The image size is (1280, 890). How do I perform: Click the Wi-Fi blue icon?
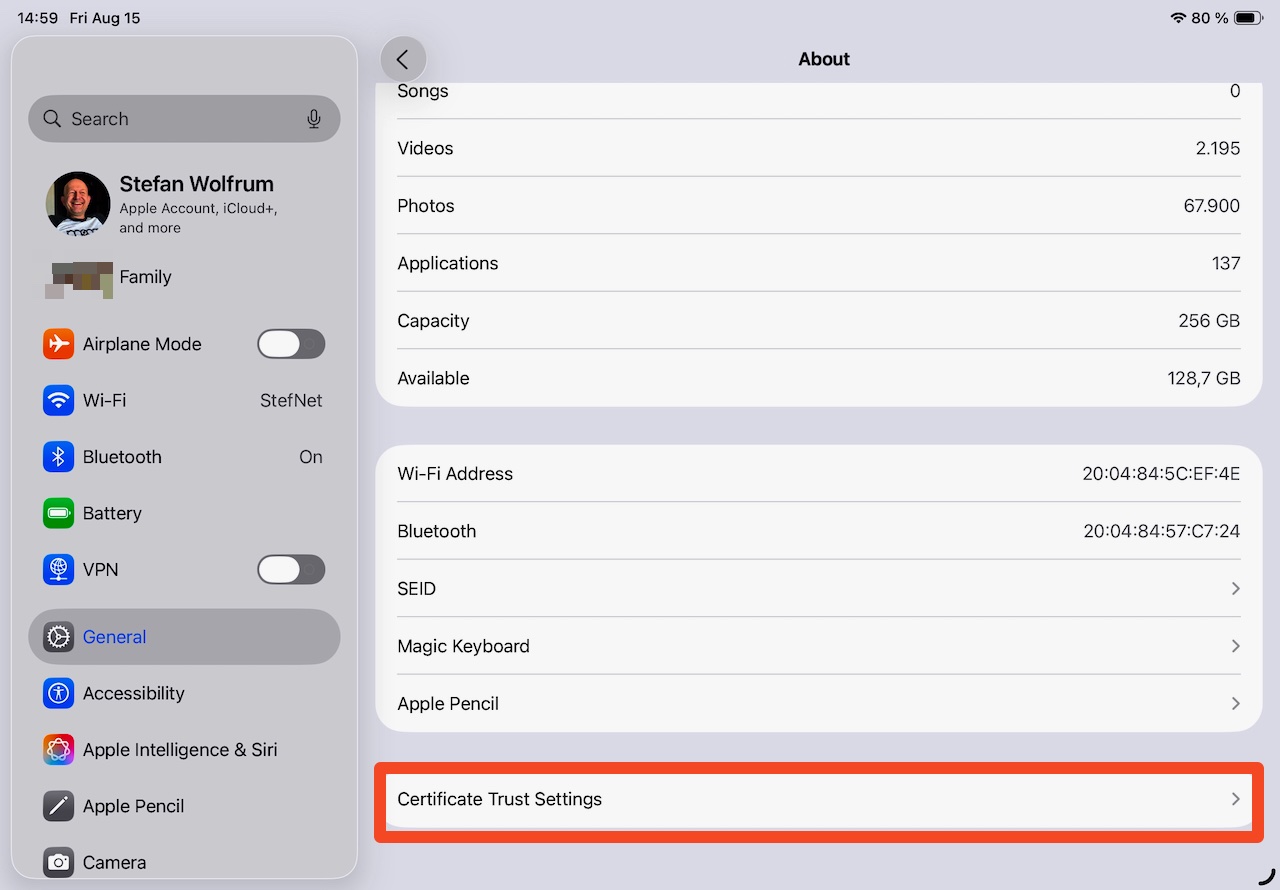tap(59, 400)
